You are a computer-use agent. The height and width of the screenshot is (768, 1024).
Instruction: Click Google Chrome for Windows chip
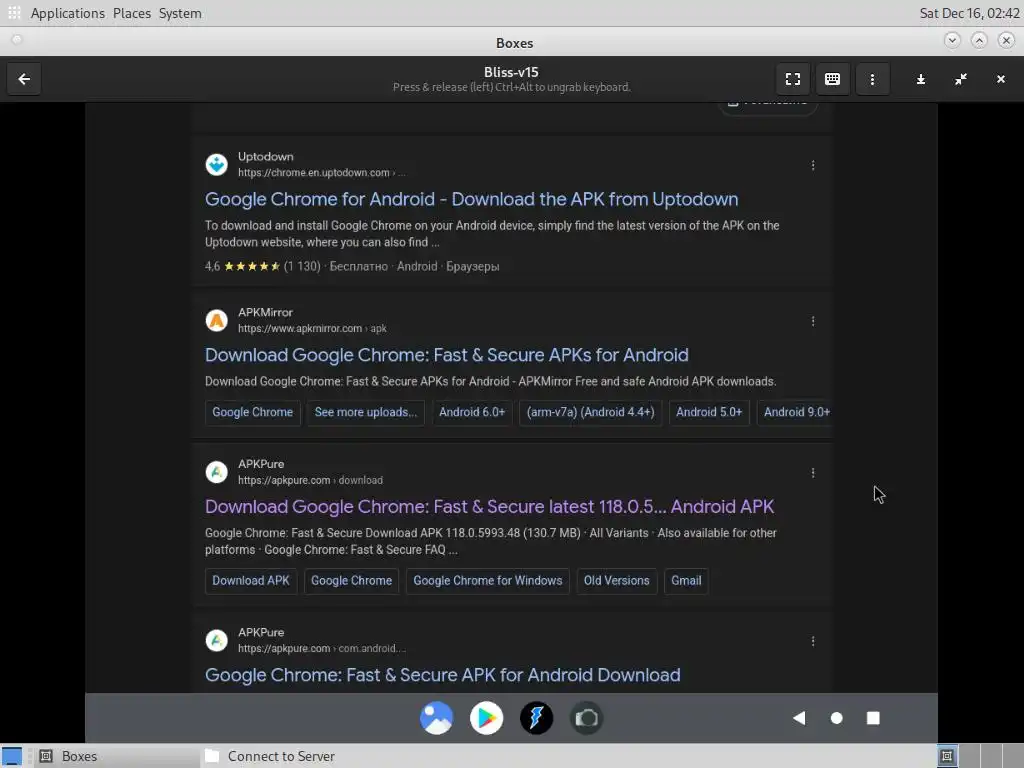pyautogui.click(x=487, y=581)
